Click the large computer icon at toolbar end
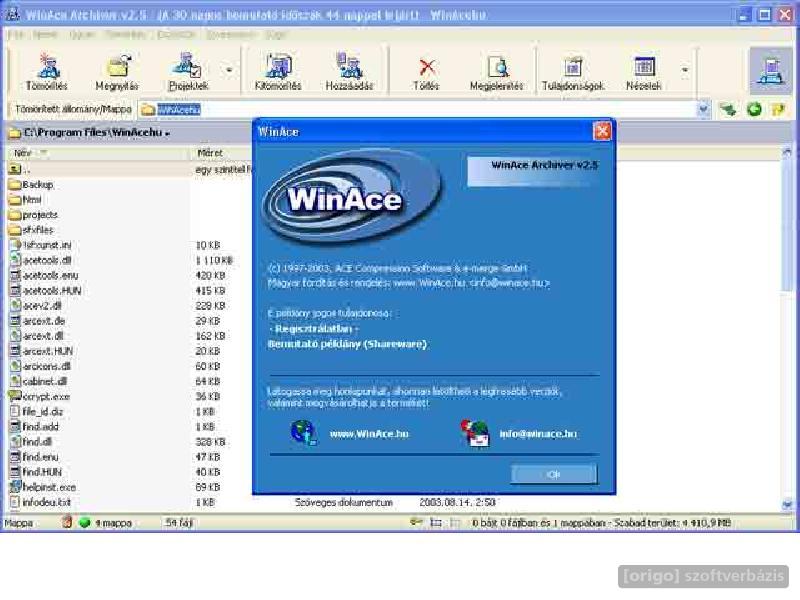The width and height of the screenshot is (800, 600). (x=770, y=70)
